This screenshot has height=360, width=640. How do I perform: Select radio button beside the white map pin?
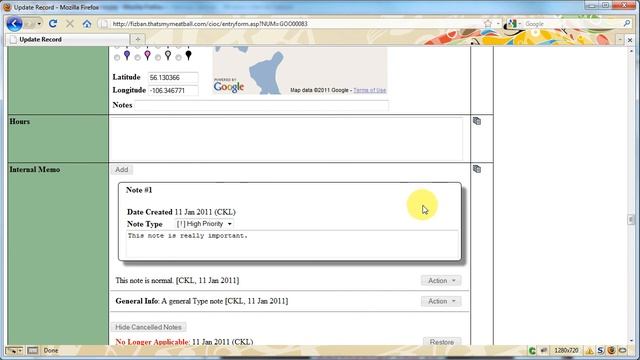coord(158,58)
